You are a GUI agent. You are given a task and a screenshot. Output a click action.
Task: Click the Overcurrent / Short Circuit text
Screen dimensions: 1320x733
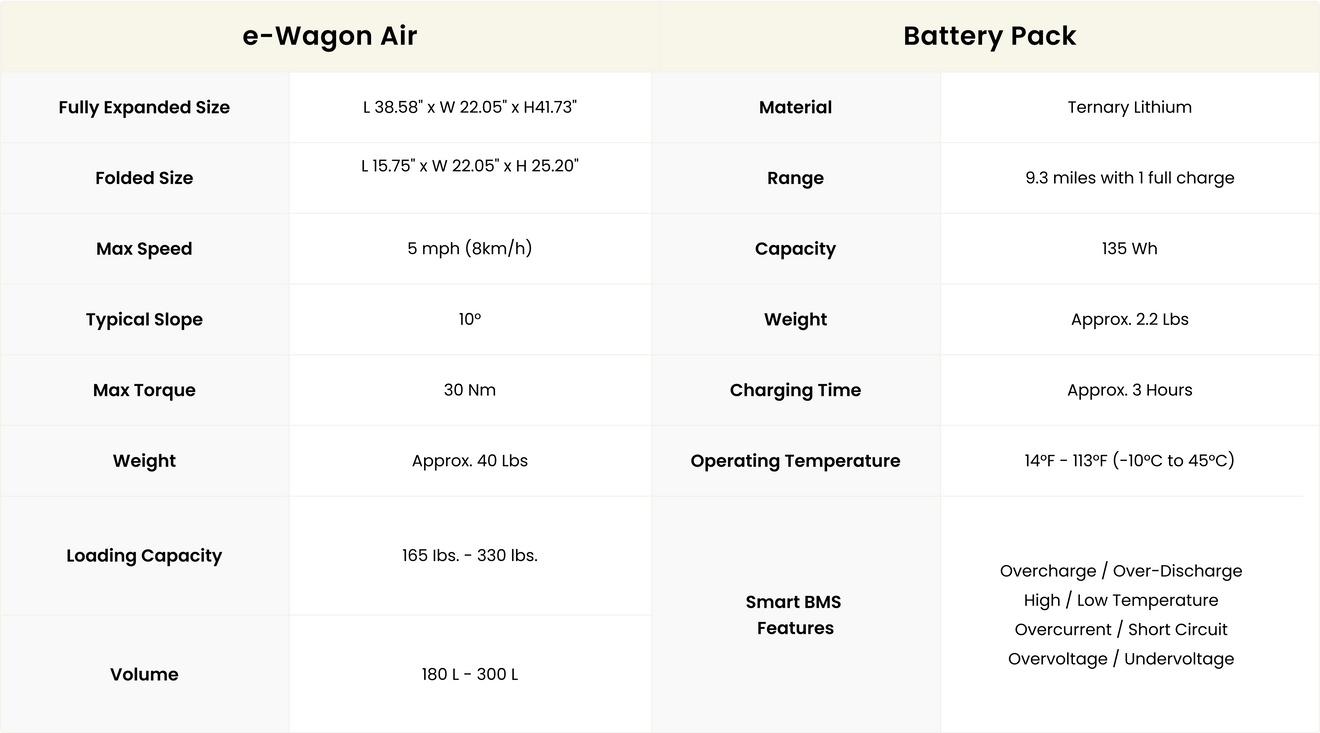[1120, 630]
